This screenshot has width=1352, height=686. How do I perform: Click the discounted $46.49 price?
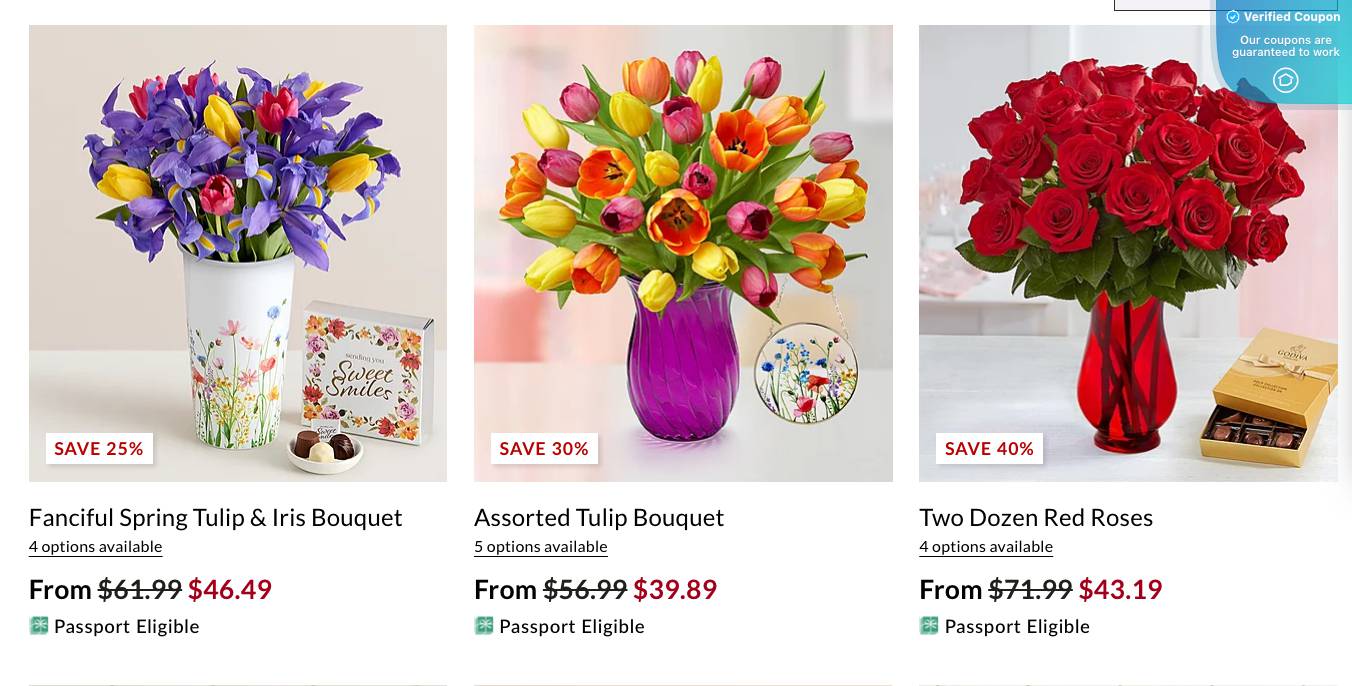[x=230, y=589]
